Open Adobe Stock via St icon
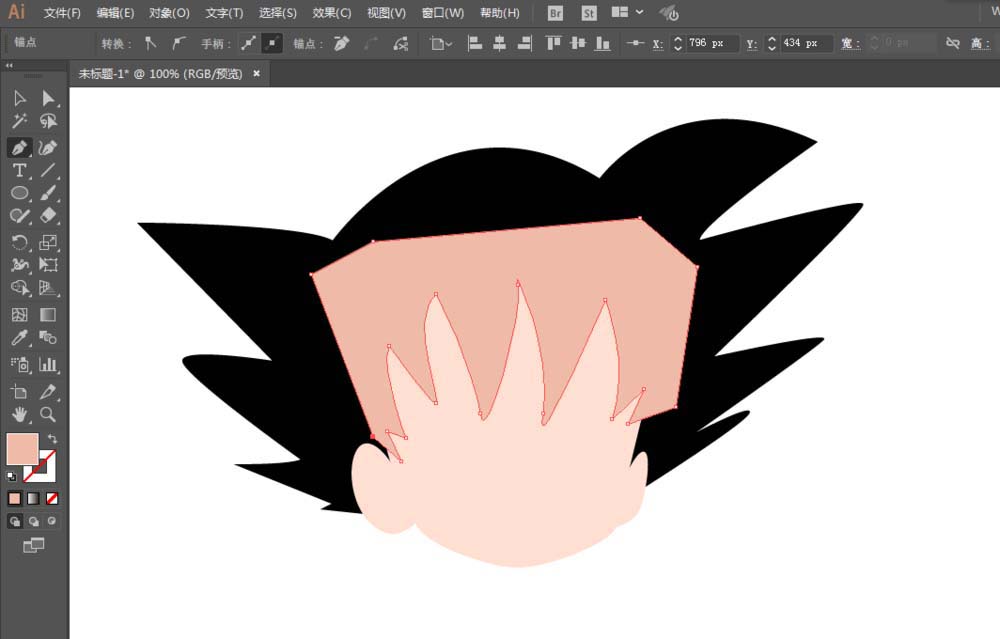The image size is (1000, 639). pos(589,13)
